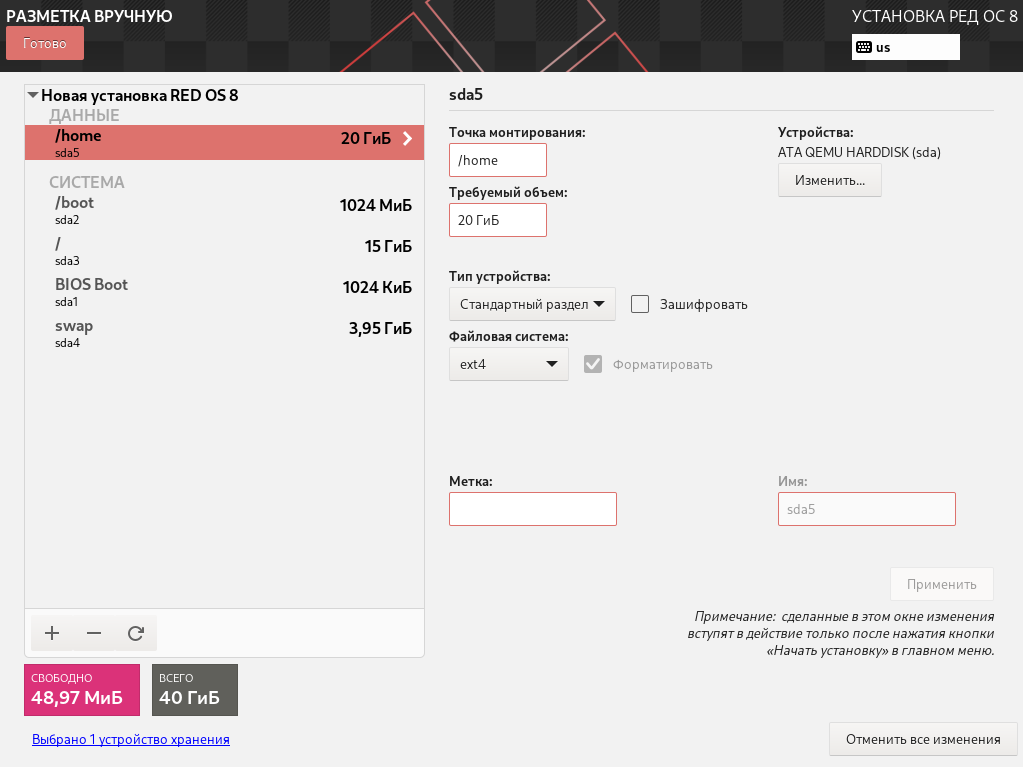Select the BIOS Boot sda1 partition

(x=224, y=292)
